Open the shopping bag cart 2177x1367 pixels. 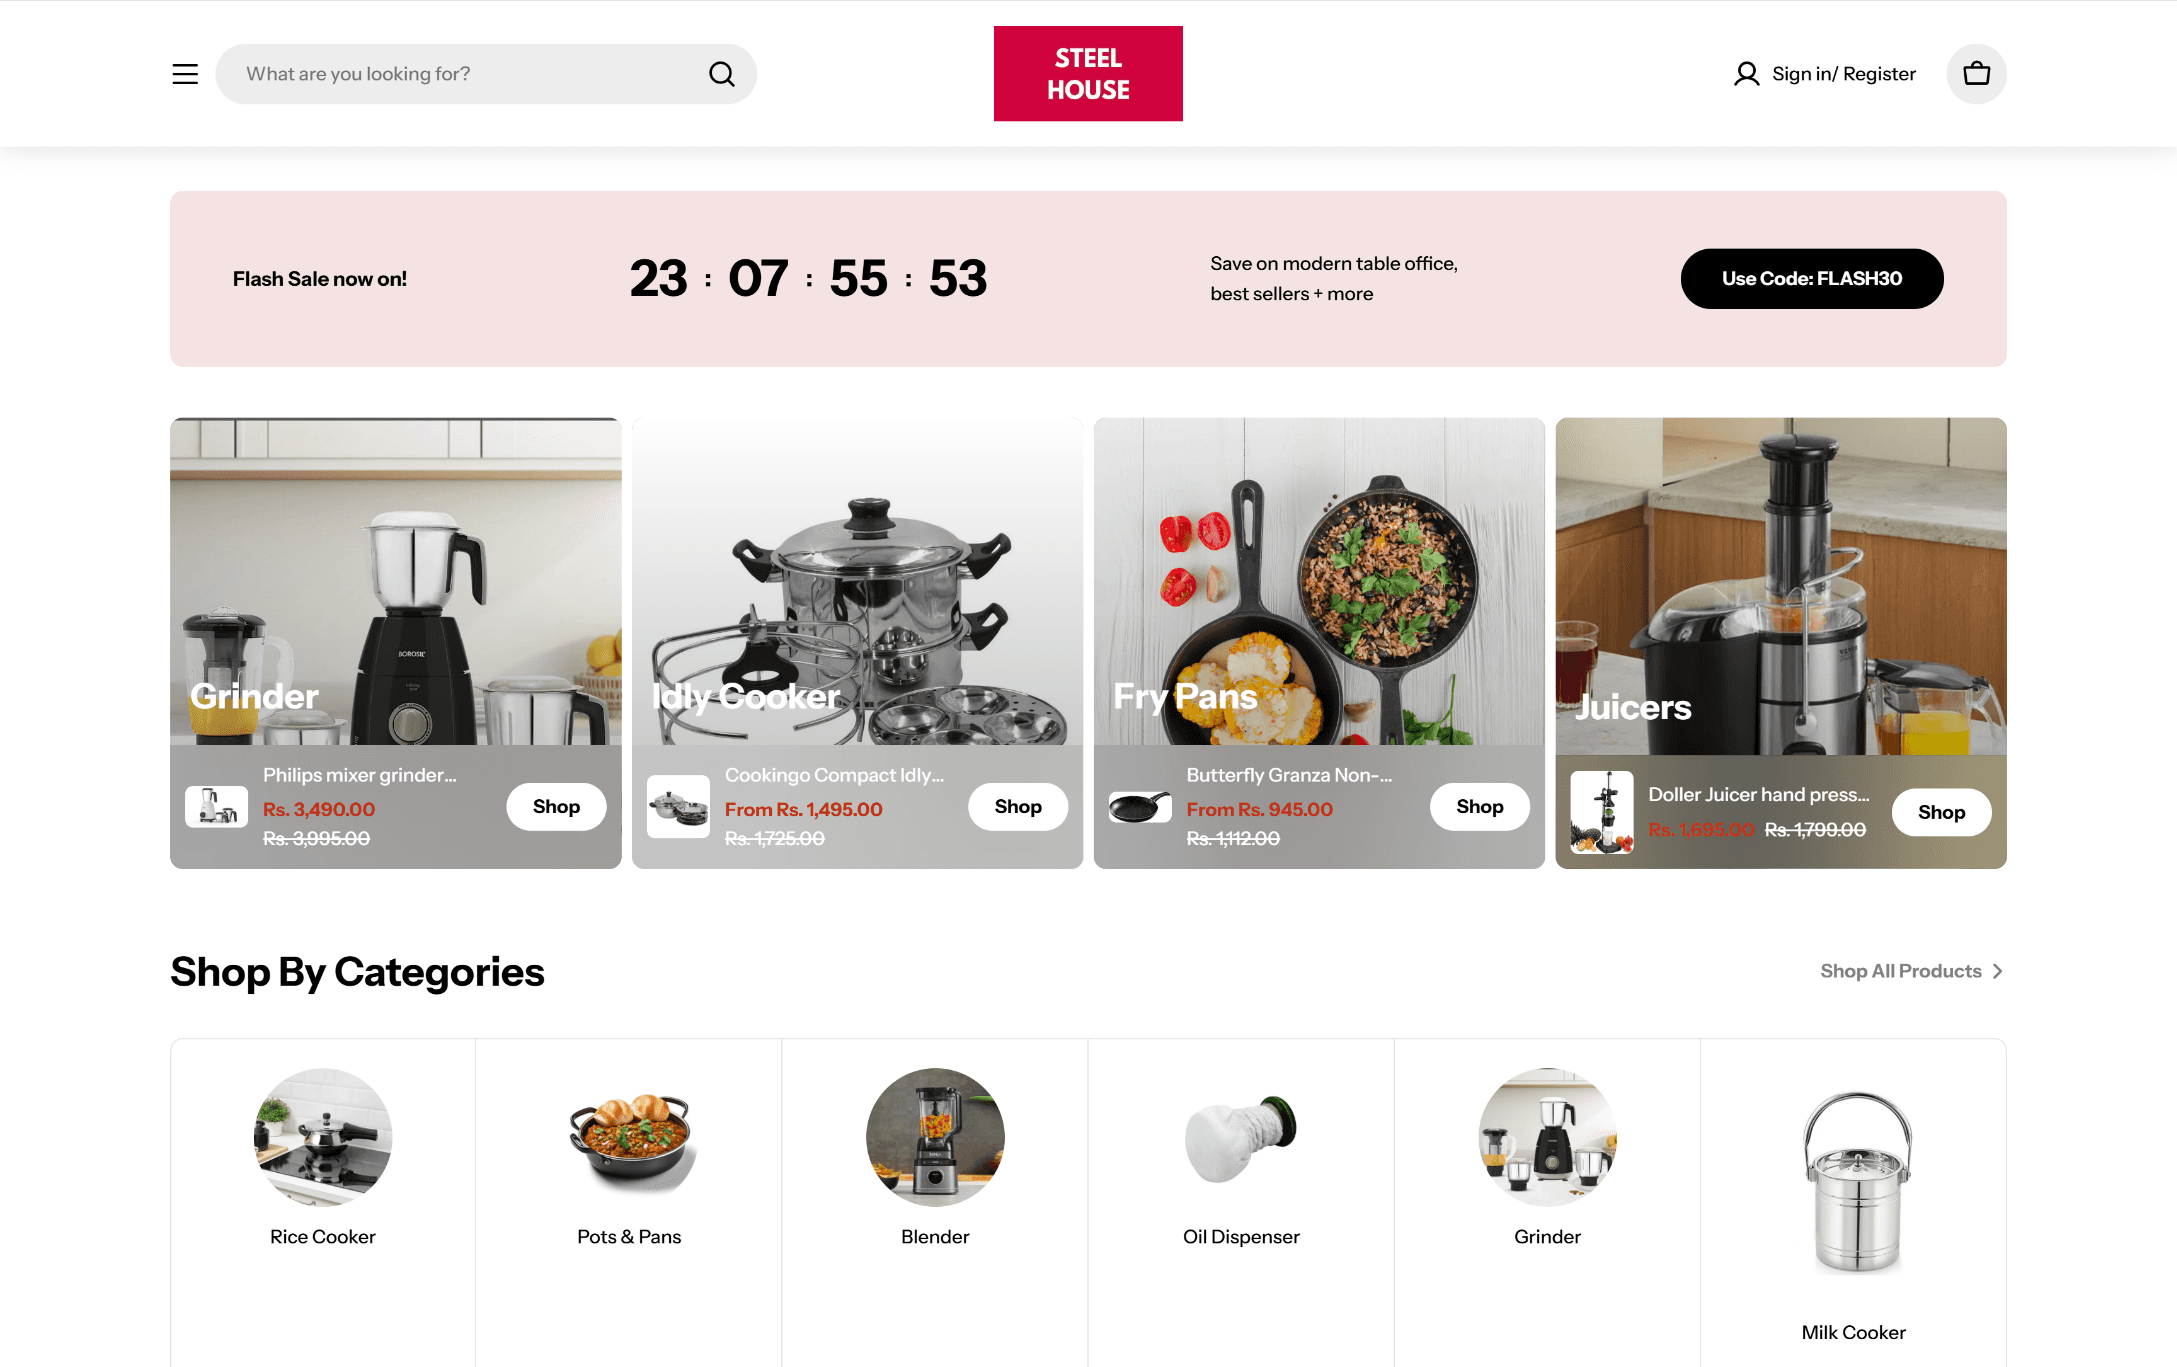1976,74
